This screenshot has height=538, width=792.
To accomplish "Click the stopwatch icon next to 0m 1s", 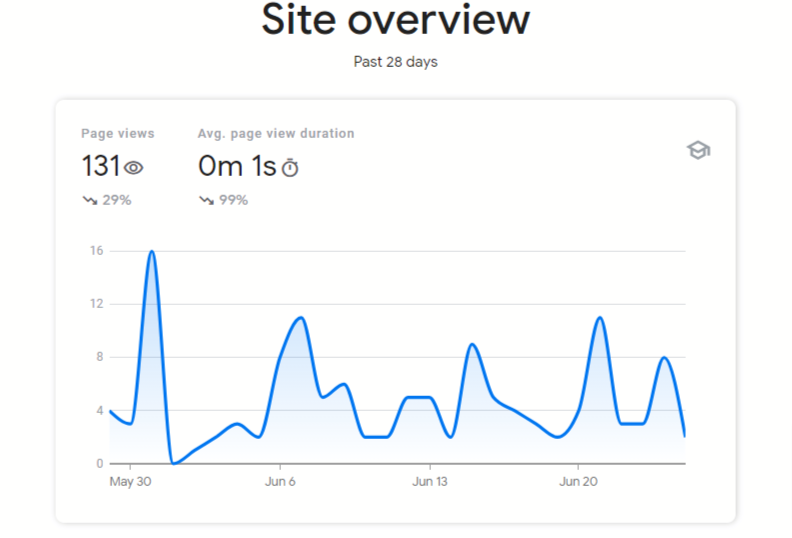I will 290,168.
